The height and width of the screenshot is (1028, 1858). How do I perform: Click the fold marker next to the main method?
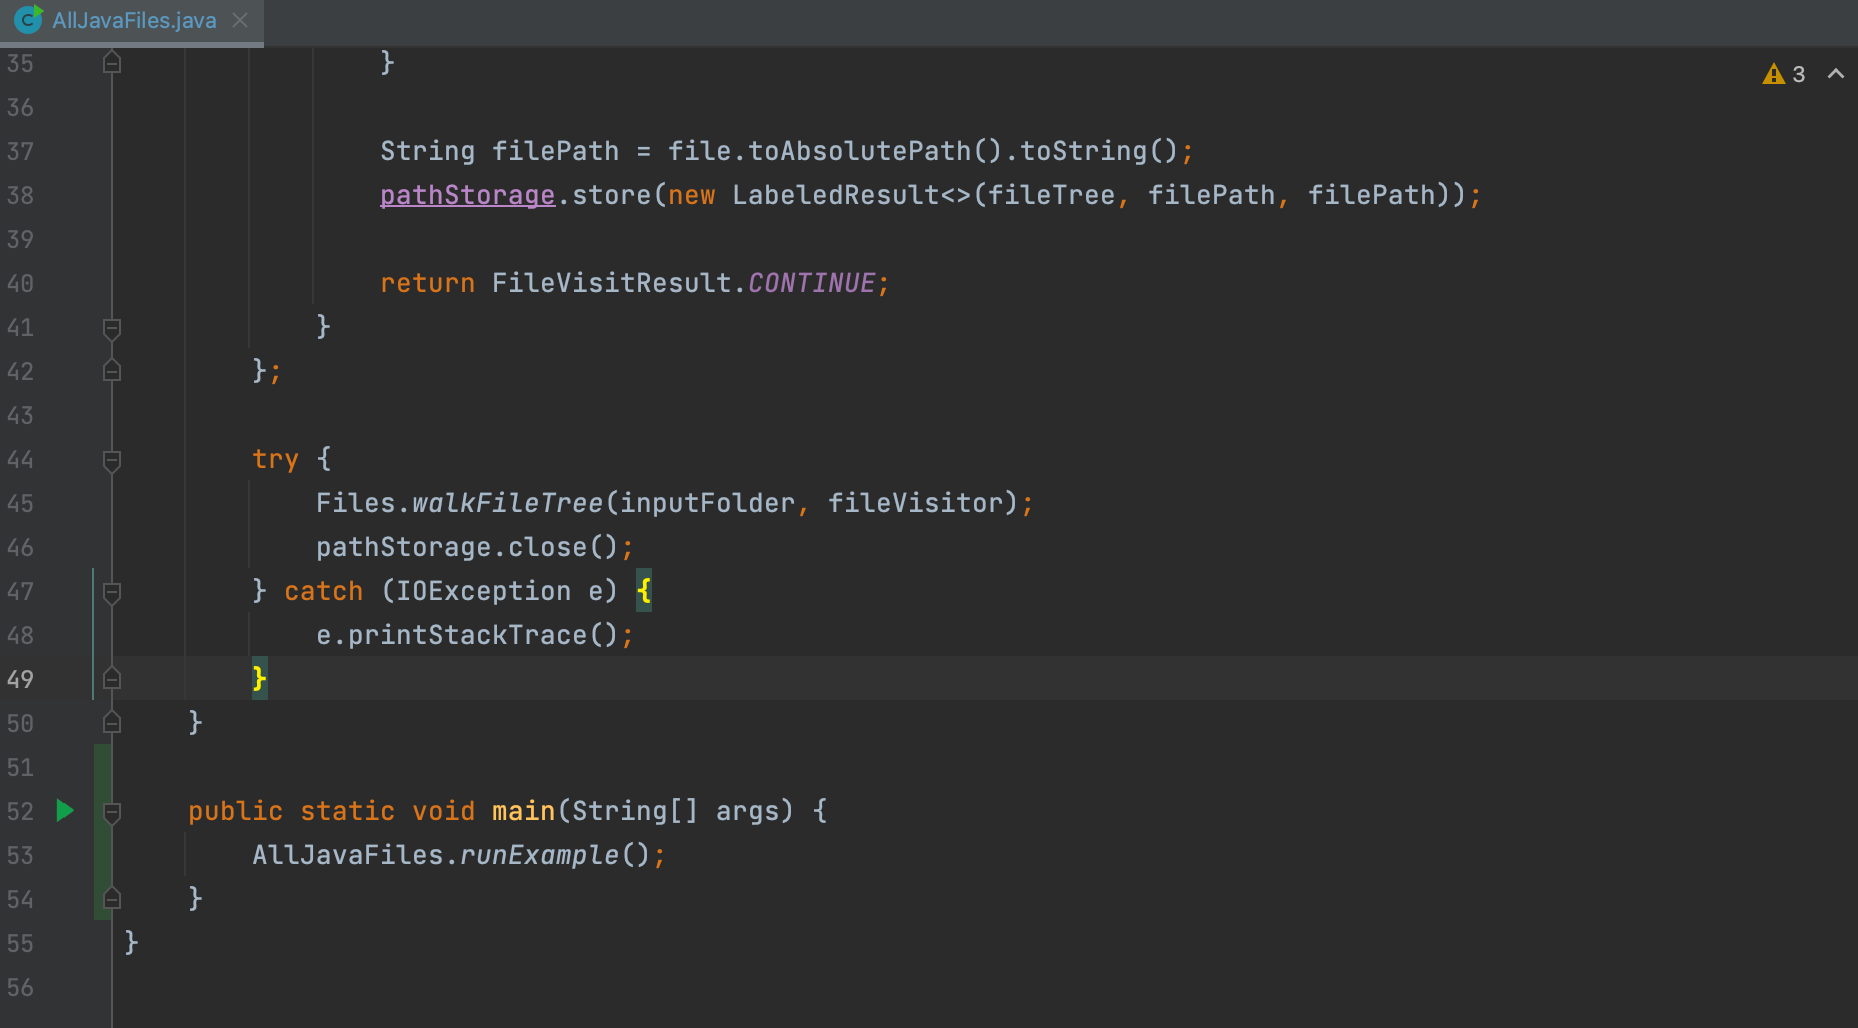(x=111, y=812)
